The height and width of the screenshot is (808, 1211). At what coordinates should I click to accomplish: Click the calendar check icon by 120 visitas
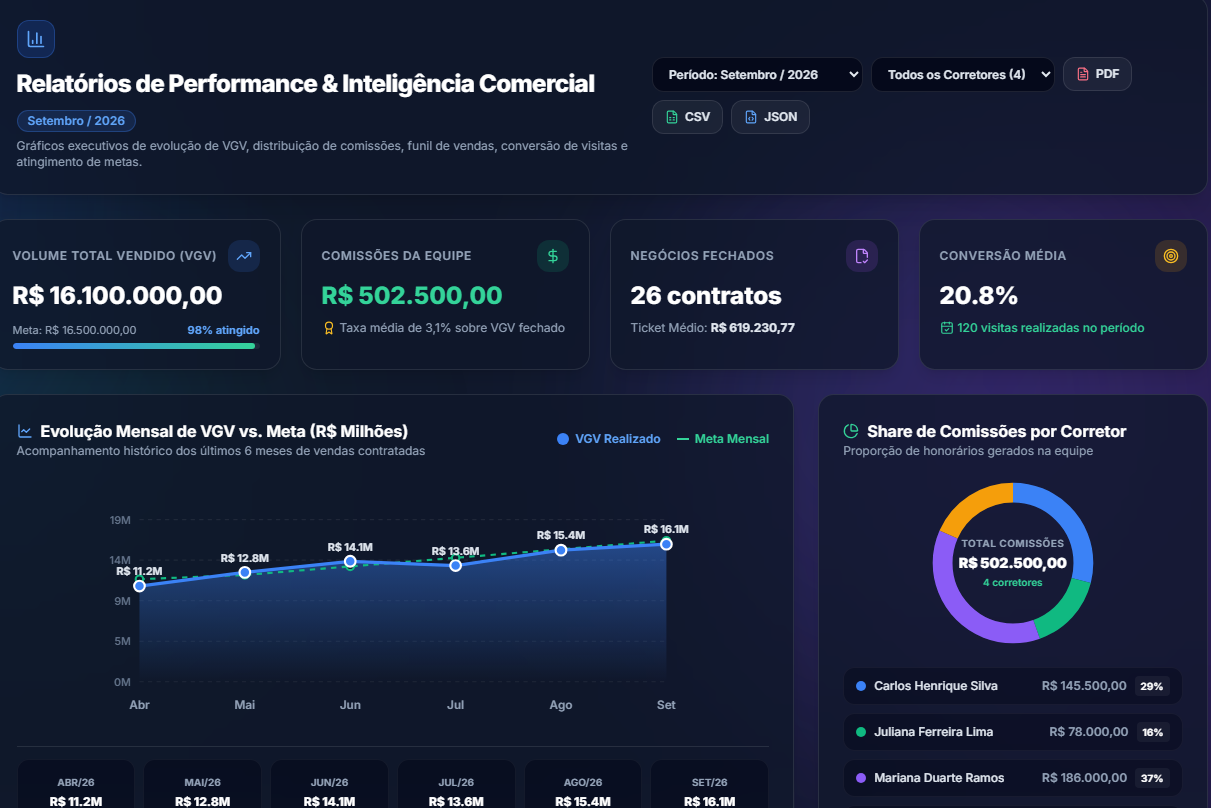click(946, 328)
